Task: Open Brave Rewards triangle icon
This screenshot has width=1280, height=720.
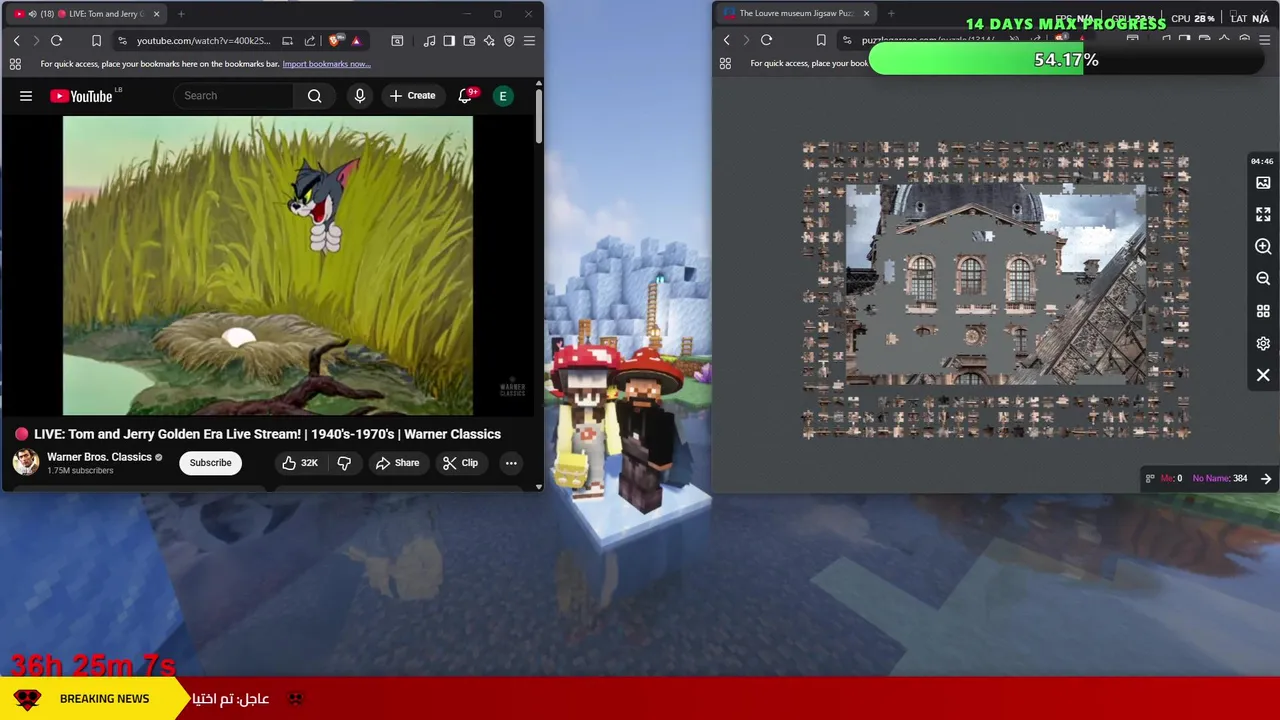Action: click(x=356, y=41)
